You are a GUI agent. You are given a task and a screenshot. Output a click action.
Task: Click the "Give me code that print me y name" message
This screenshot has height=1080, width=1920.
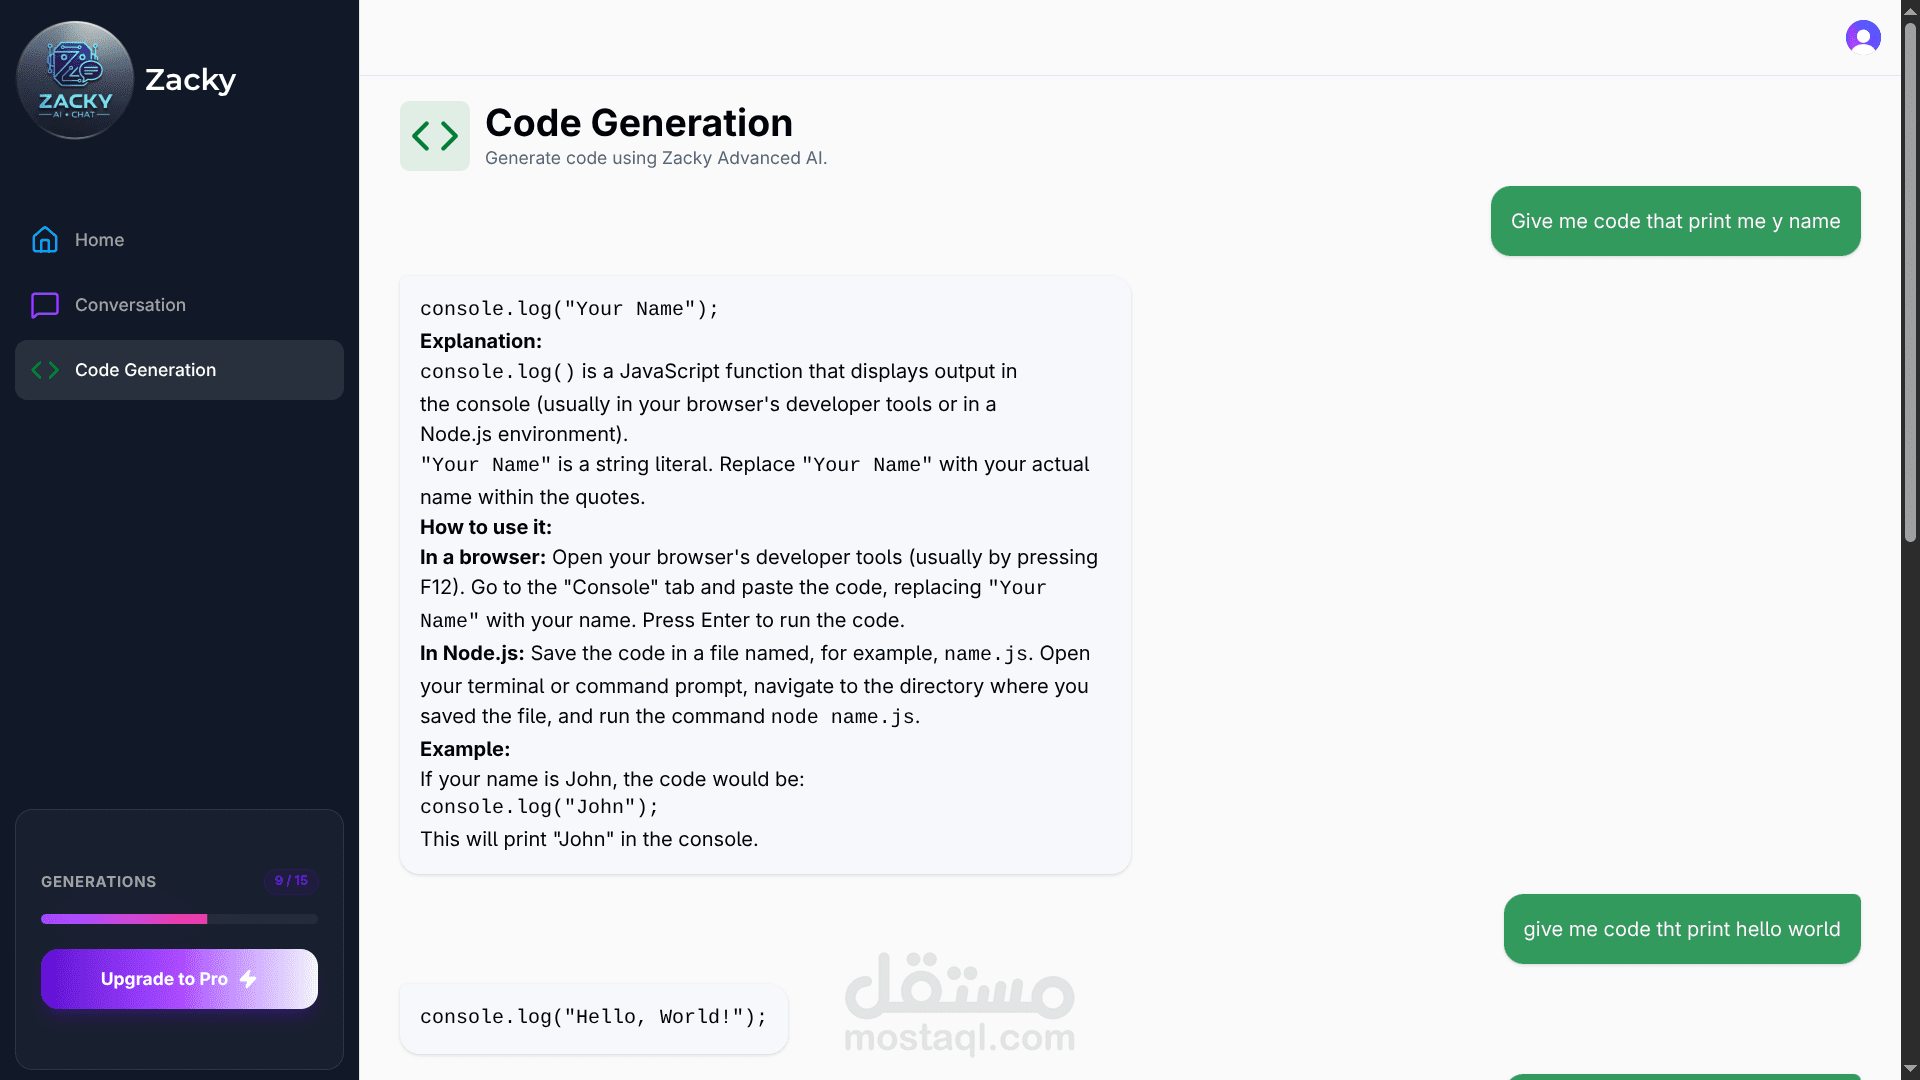click(1675, 221)
